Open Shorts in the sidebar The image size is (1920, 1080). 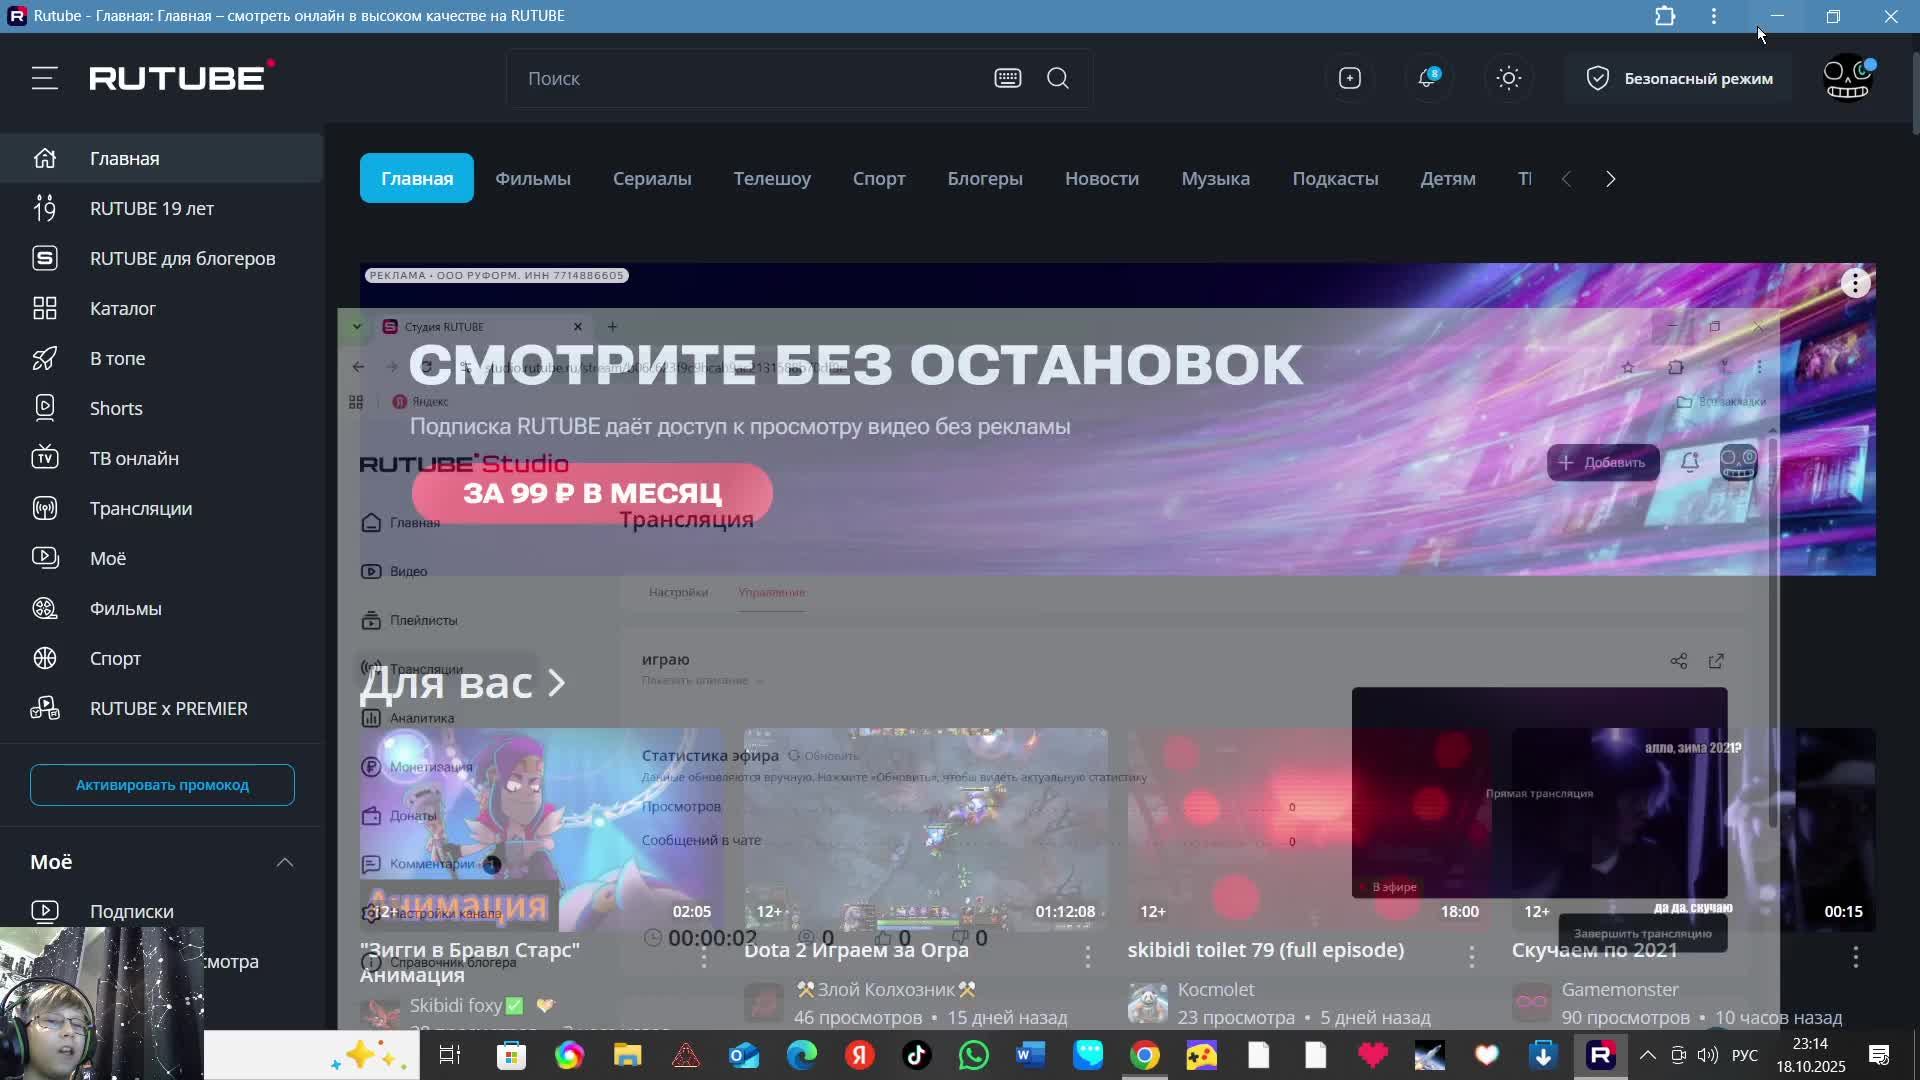(x=116, y=408)
